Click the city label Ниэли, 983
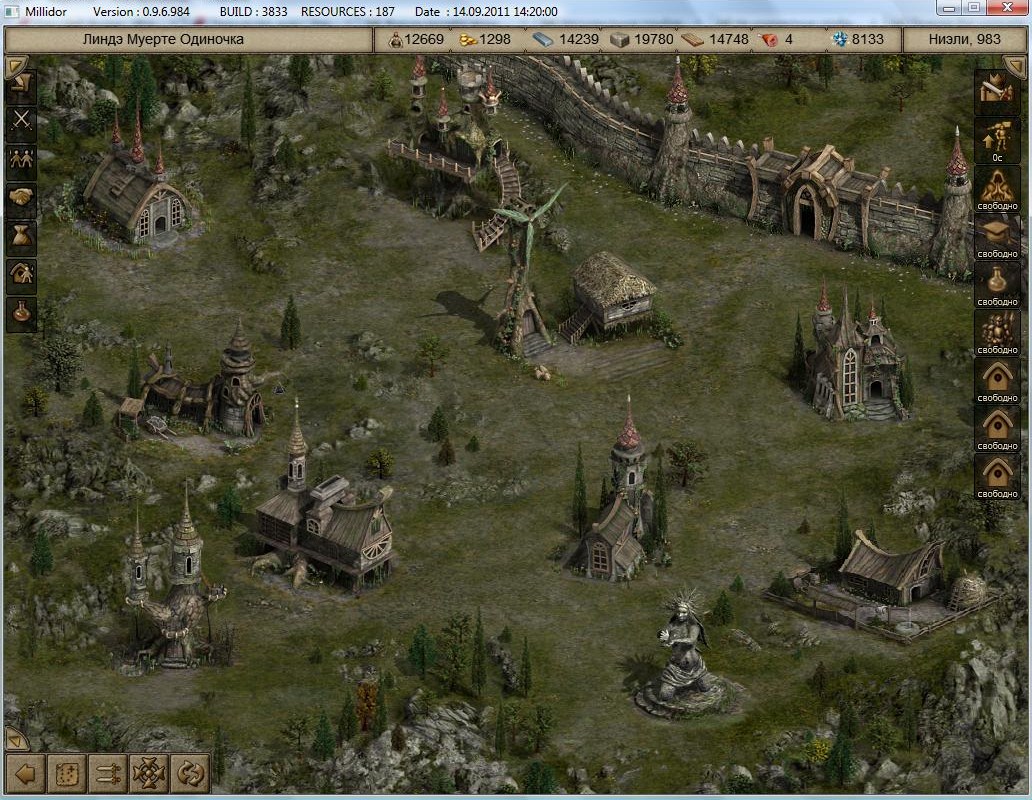Image resolution: width=1032 pixels, height=800 pixels. pos(964,39)
